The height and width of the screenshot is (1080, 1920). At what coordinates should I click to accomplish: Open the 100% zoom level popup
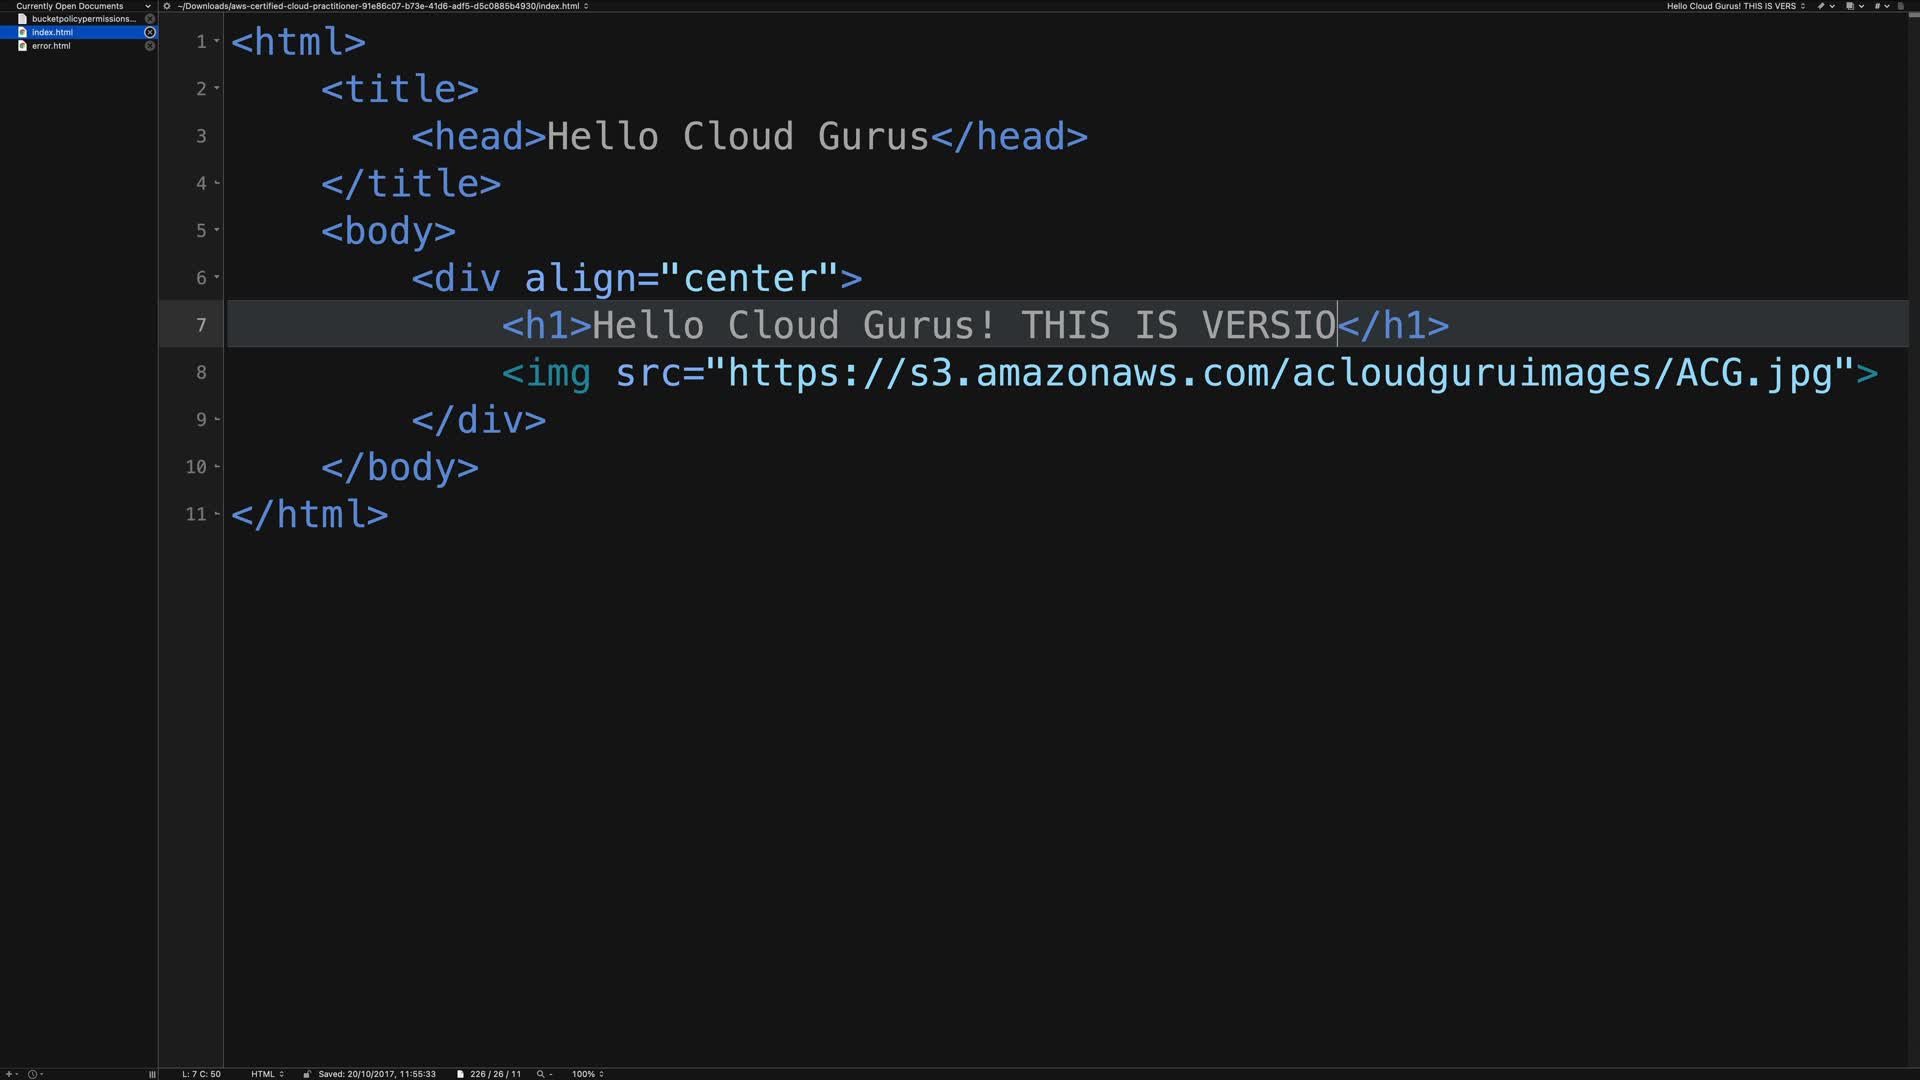point(587,1074)
